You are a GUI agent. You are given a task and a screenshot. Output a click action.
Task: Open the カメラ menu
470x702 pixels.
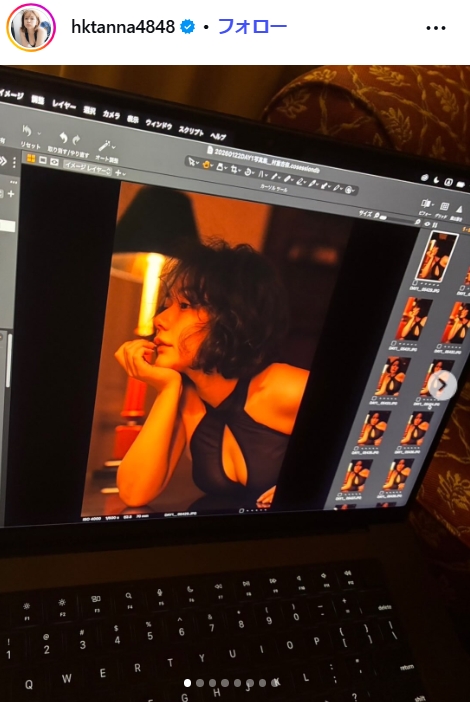111,114
